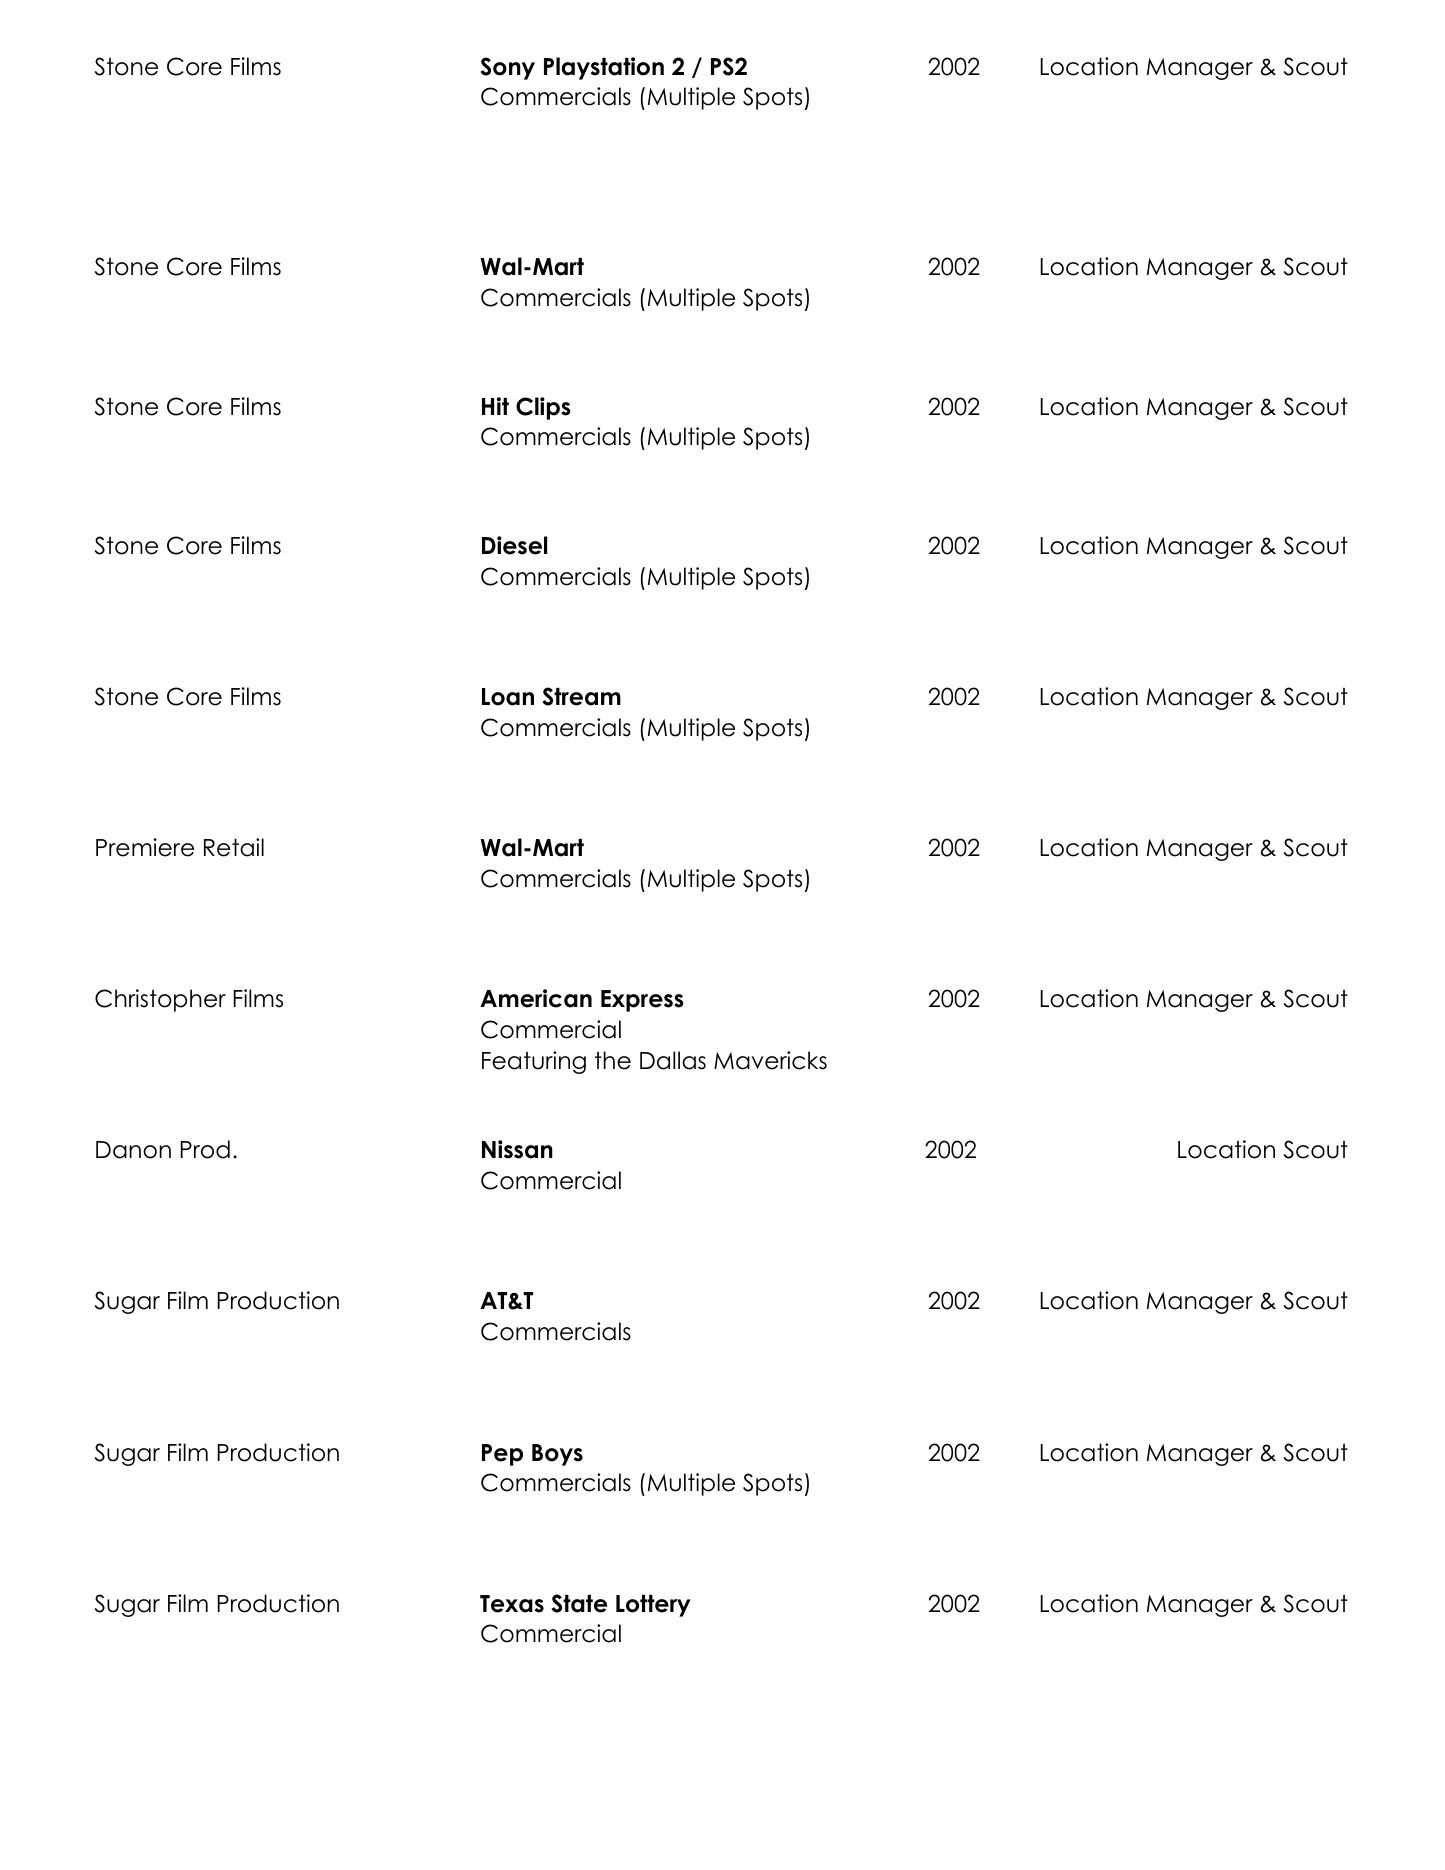Click the 2002 year next to AT&T
Screen dimensions: 1445x1870
953,1301
